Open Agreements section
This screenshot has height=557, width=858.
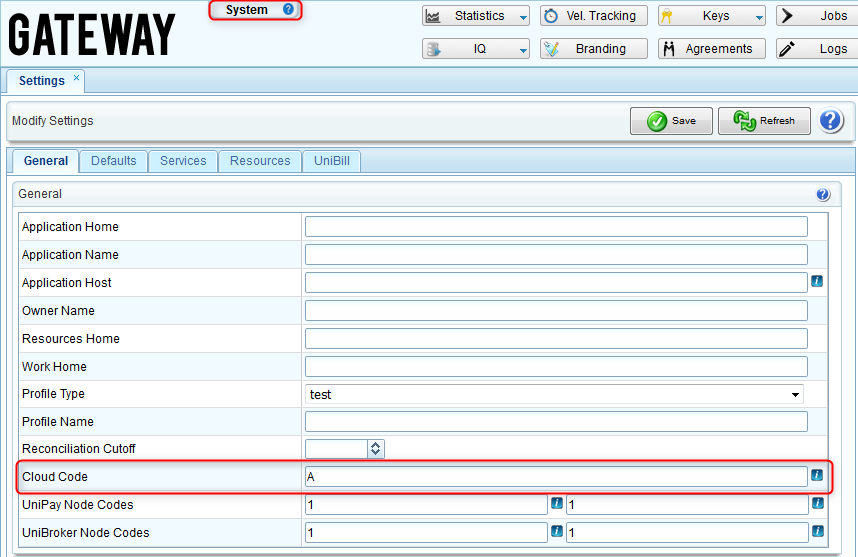(x=711, y=49)
